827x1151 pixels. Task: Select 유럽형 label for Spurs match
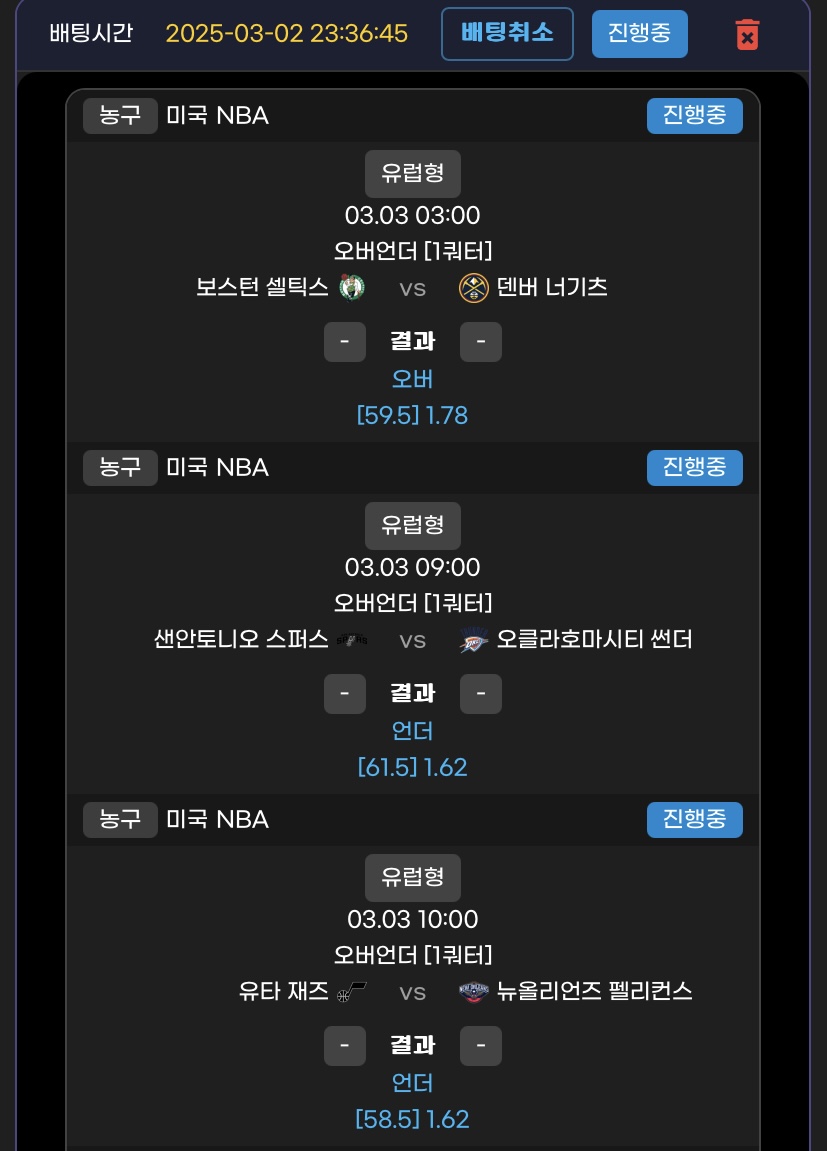(412, 525)
